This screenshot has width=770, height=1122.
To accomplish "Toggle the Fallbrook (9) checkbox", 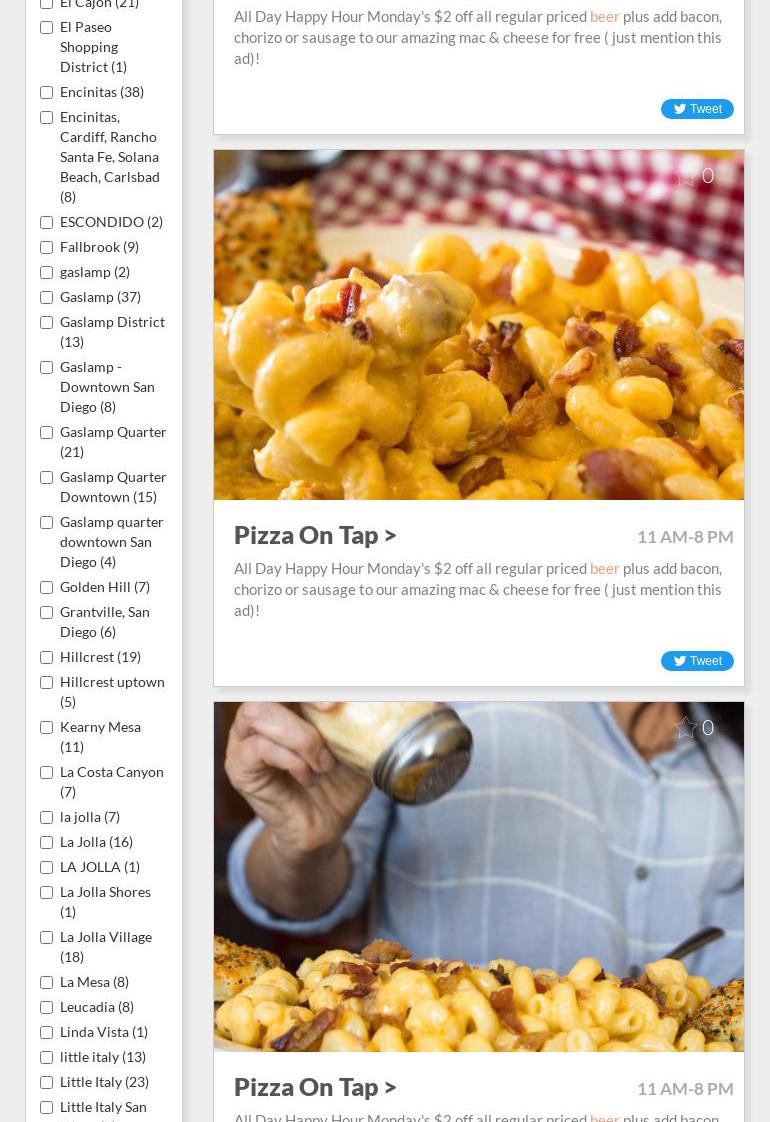I will point(47,248).
